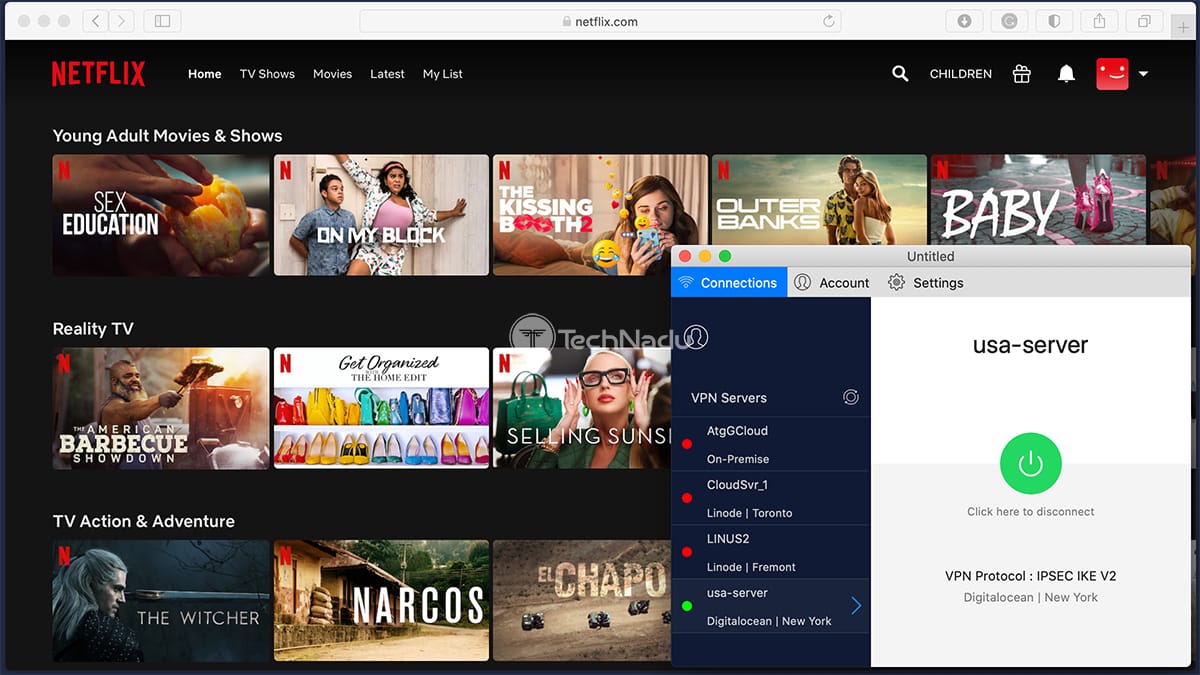Open The Witcher thumbnail

(161, 601)
